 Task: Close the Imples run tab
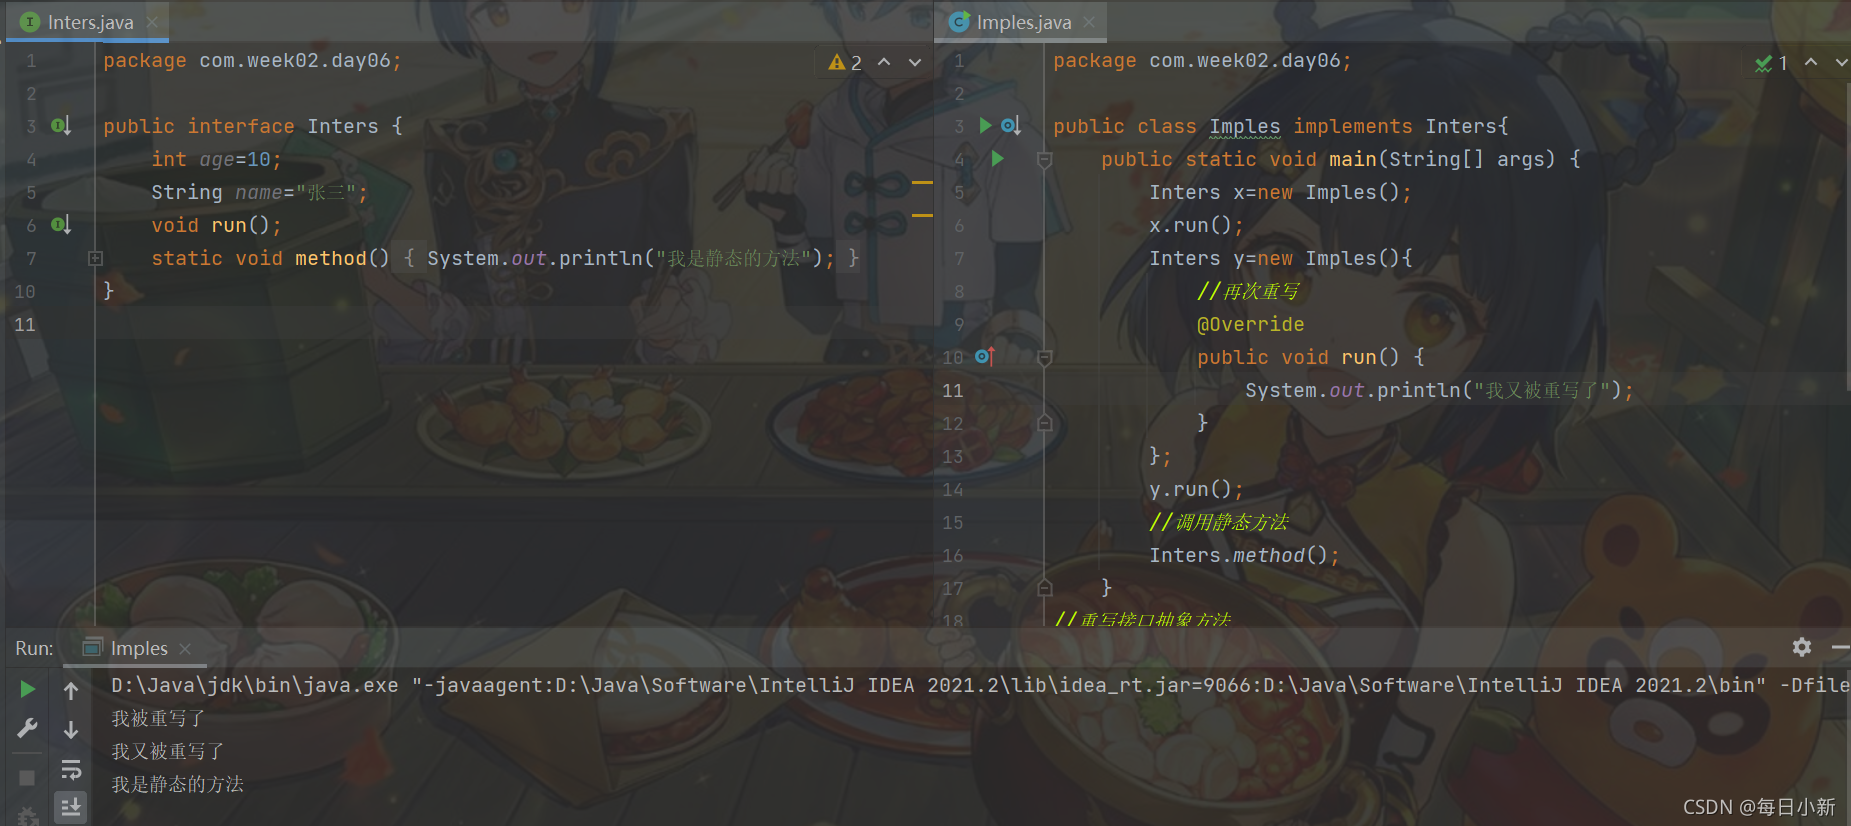[x=185, y=649]
